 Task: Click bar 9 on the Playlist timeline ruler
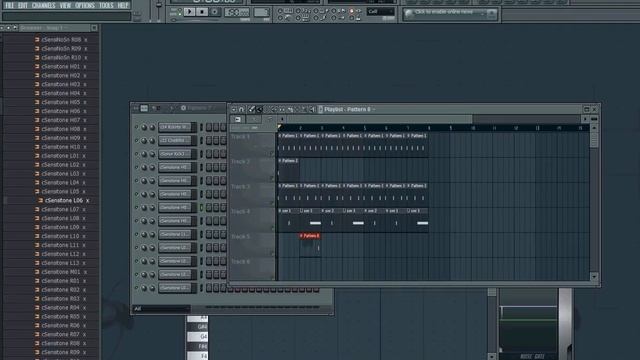451,128
